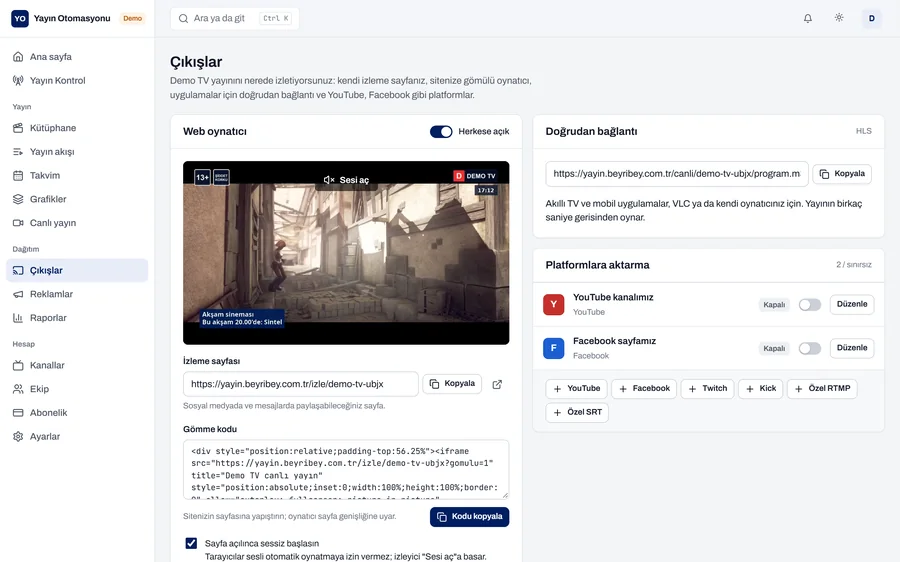Add a Facebook platform output

644,389
